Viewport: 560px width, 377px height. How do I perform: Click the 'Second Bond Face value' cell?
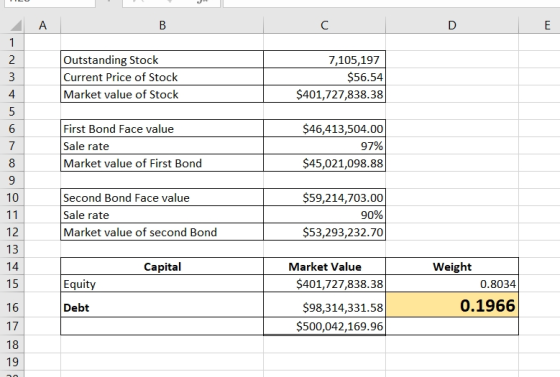162,197
